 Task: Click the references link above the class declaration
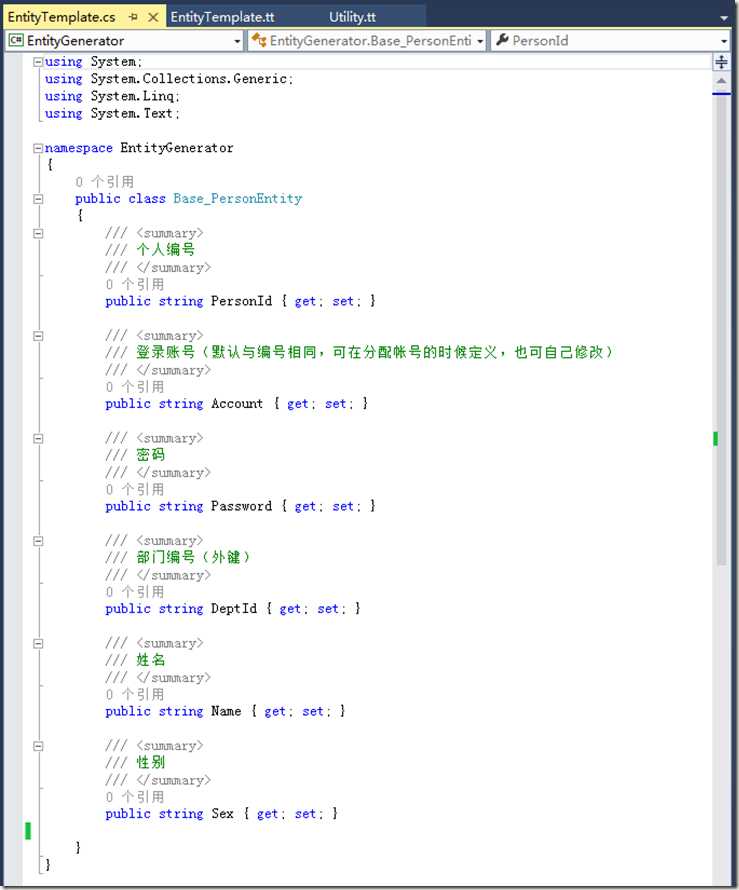(x=105, y=182)
